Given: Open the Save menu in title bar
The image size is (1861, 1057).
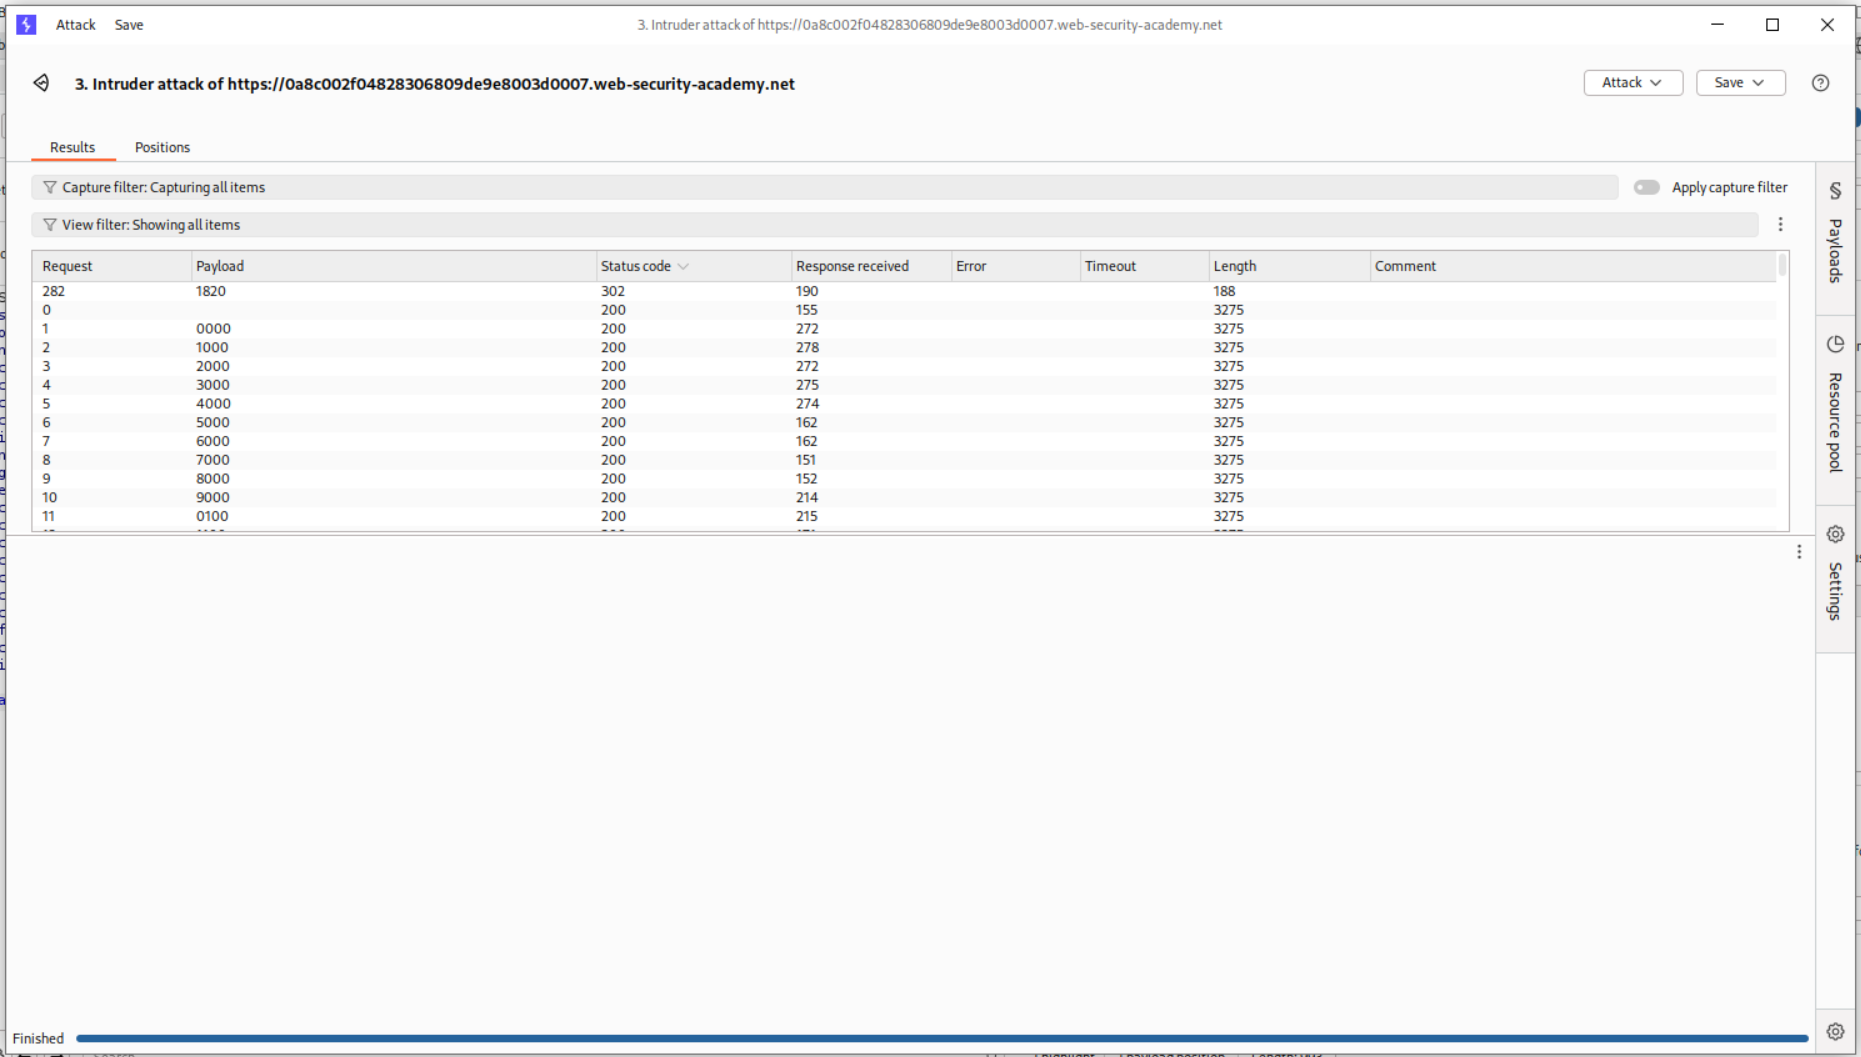Looking at the screenshot, I should click(x=129, y=25).
